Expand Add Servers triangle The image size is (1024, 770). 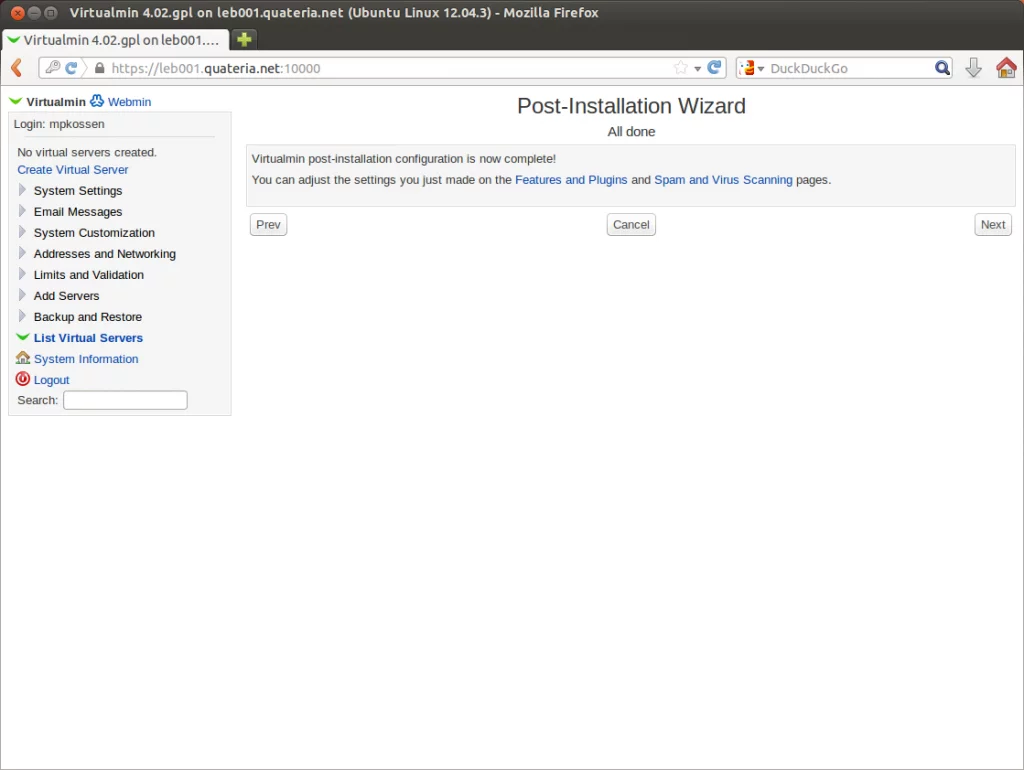click(22, 295)
